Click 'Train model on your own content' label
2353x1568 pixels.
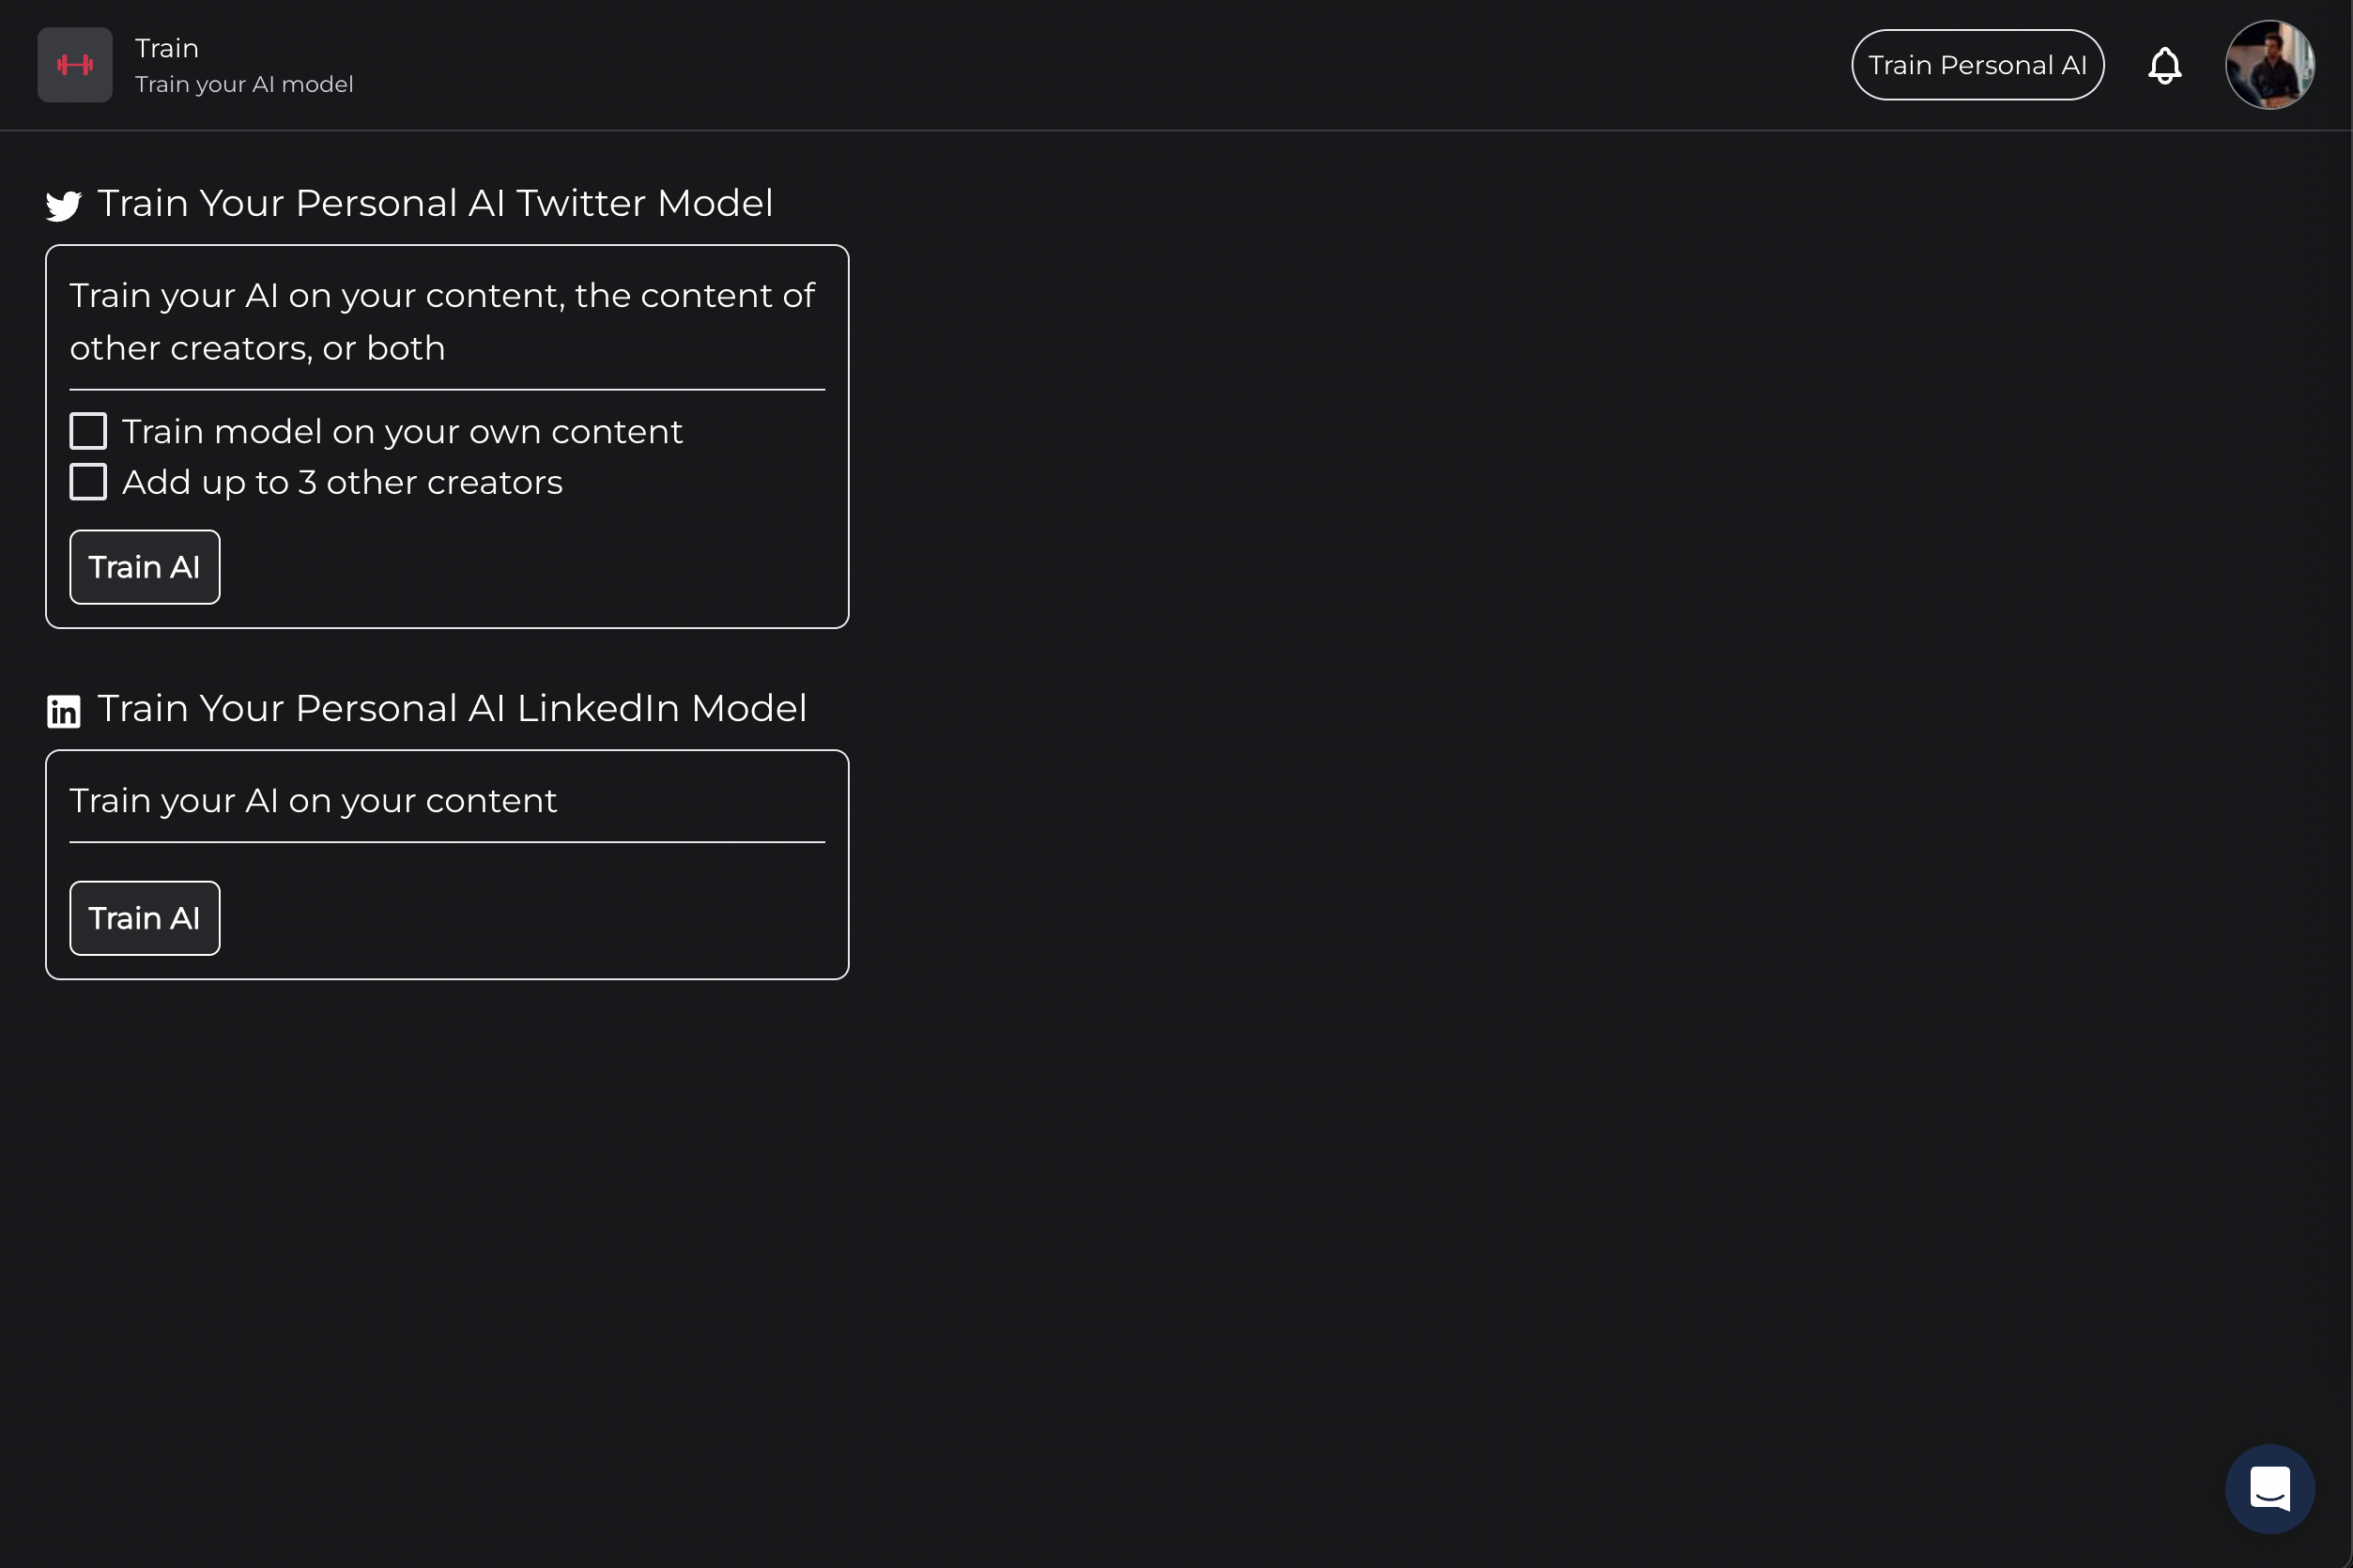402,431
